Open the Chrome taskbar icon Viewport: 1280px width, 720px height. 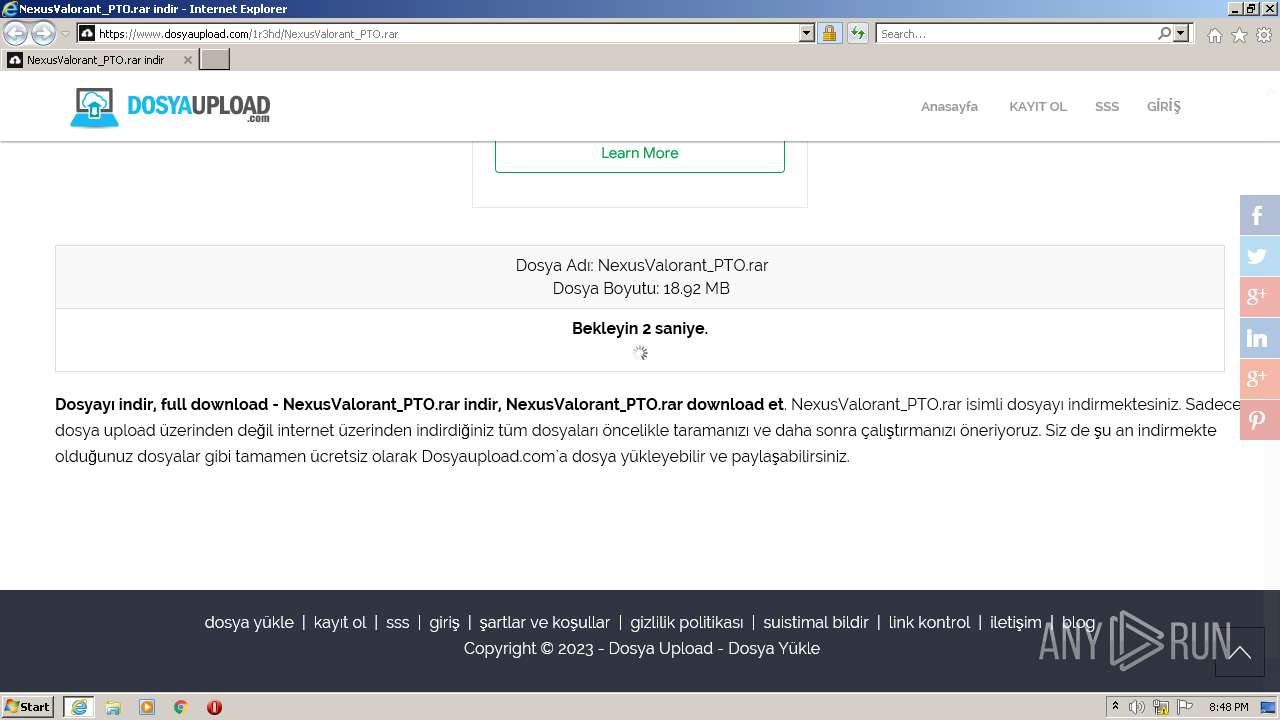[x=181, y=707]
